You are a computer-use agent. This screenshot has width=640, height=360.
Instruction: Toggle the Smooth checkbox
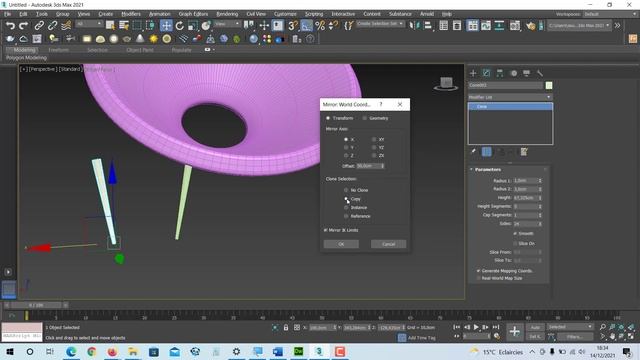click(x=516, y=233)
